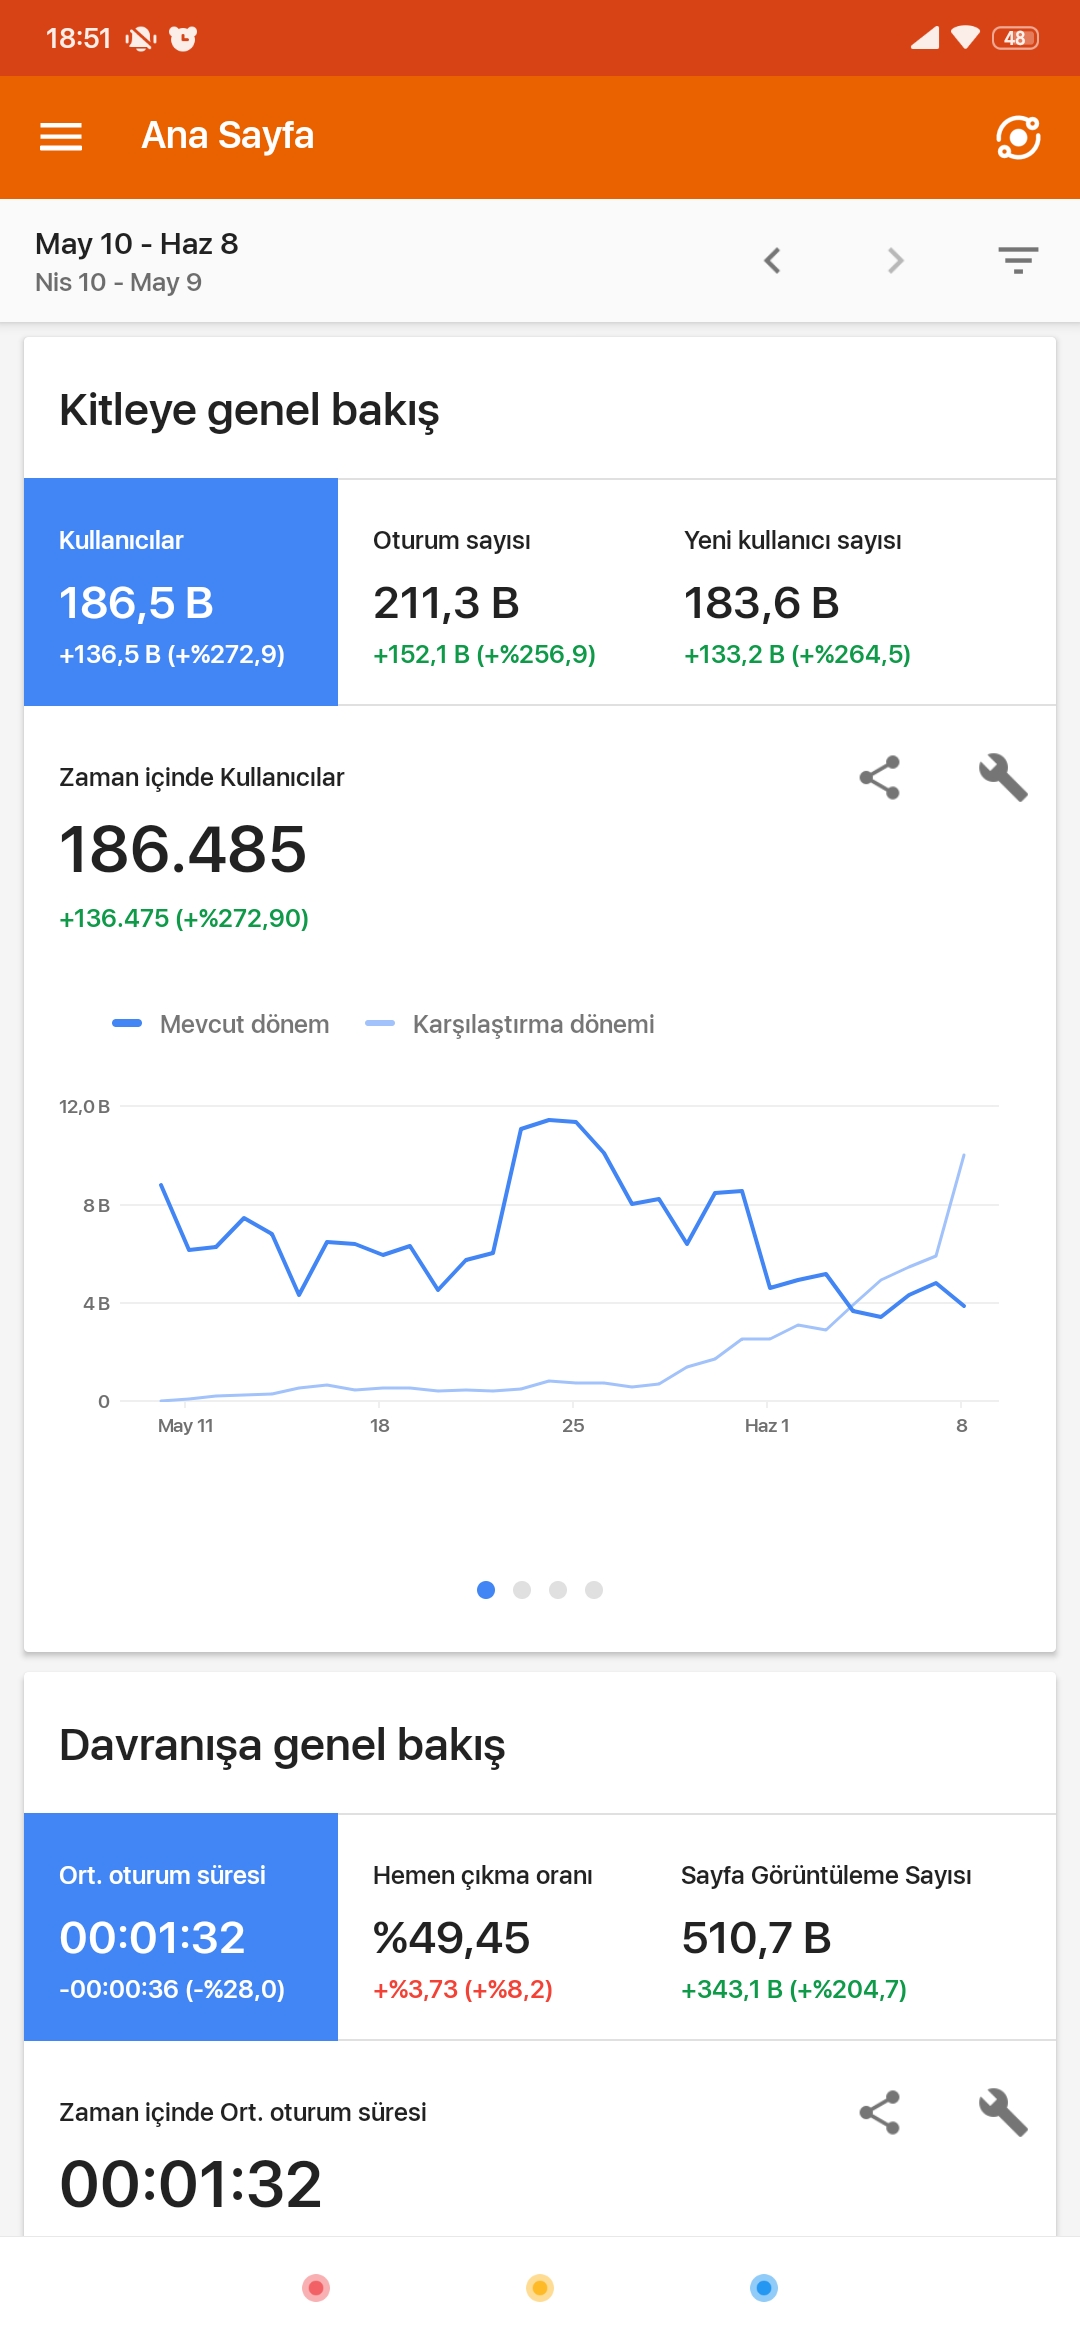This screenshot has height=2340, width=1080.
Task: Share the Zaman içinde Kullanıcılar chart
Action: click(x=880, y=778)
